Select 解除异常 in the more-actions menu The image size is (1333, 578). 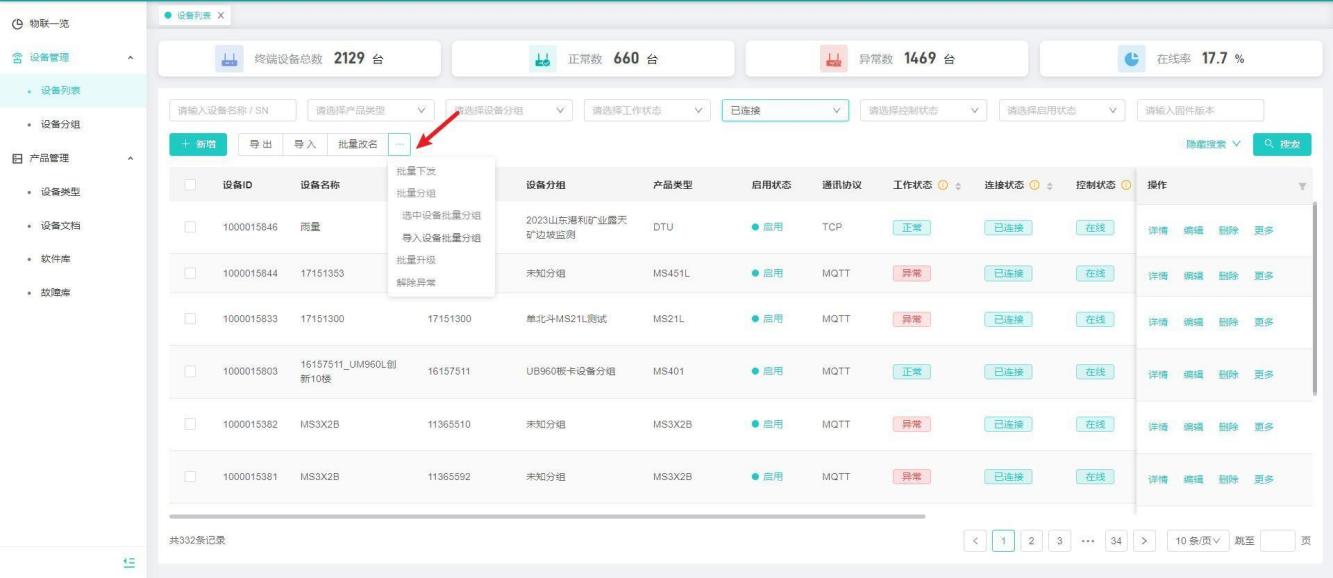click(x=416, y=283)
